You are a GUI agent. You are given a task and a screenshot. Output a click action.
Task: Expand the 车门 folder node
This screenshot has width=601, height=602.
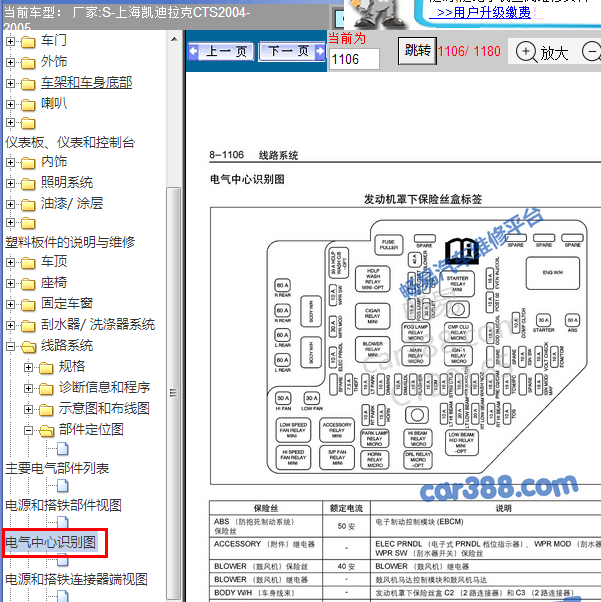(x=10, y=41)
